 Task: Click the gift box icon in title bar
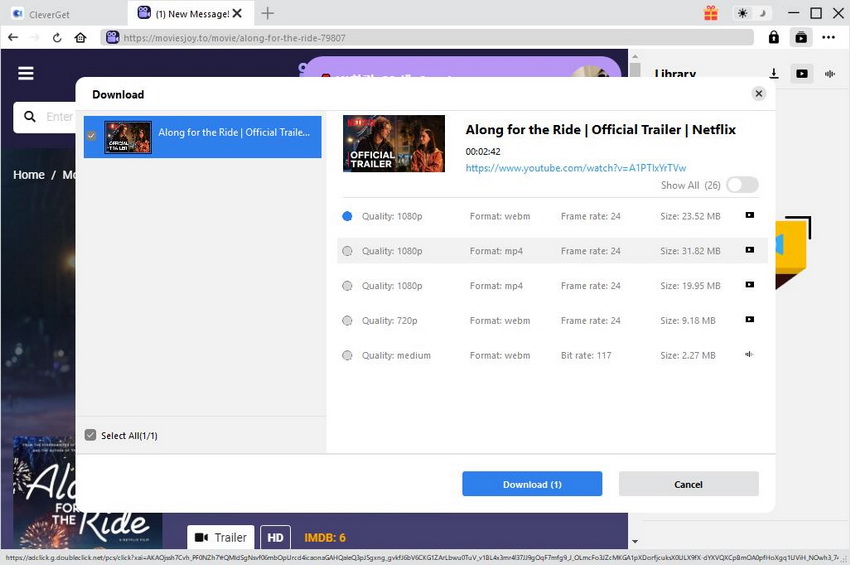[711, 13]
